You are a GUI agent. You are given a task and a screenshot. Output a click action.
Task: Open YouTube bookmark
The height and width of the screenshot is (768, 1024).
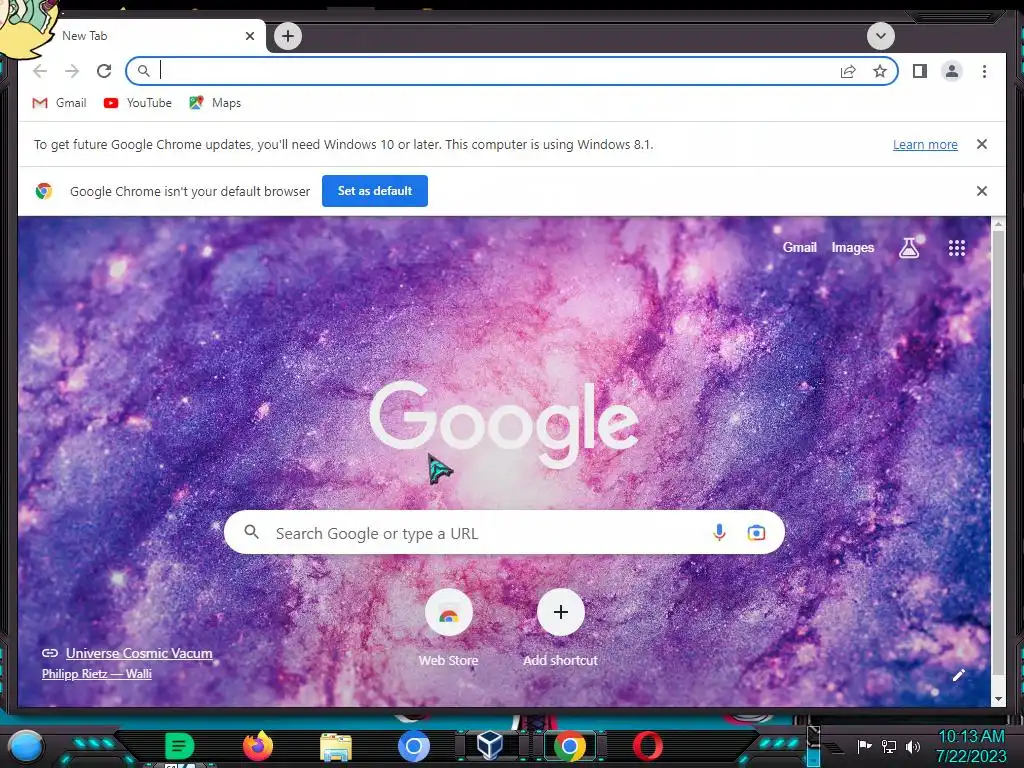click(x=138, y=103)
